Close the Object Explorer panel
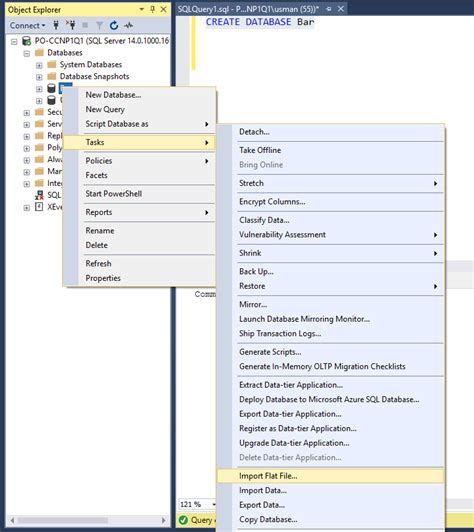Image resolution: width=474 pixels, height=532 pixels. coord(164,10)
